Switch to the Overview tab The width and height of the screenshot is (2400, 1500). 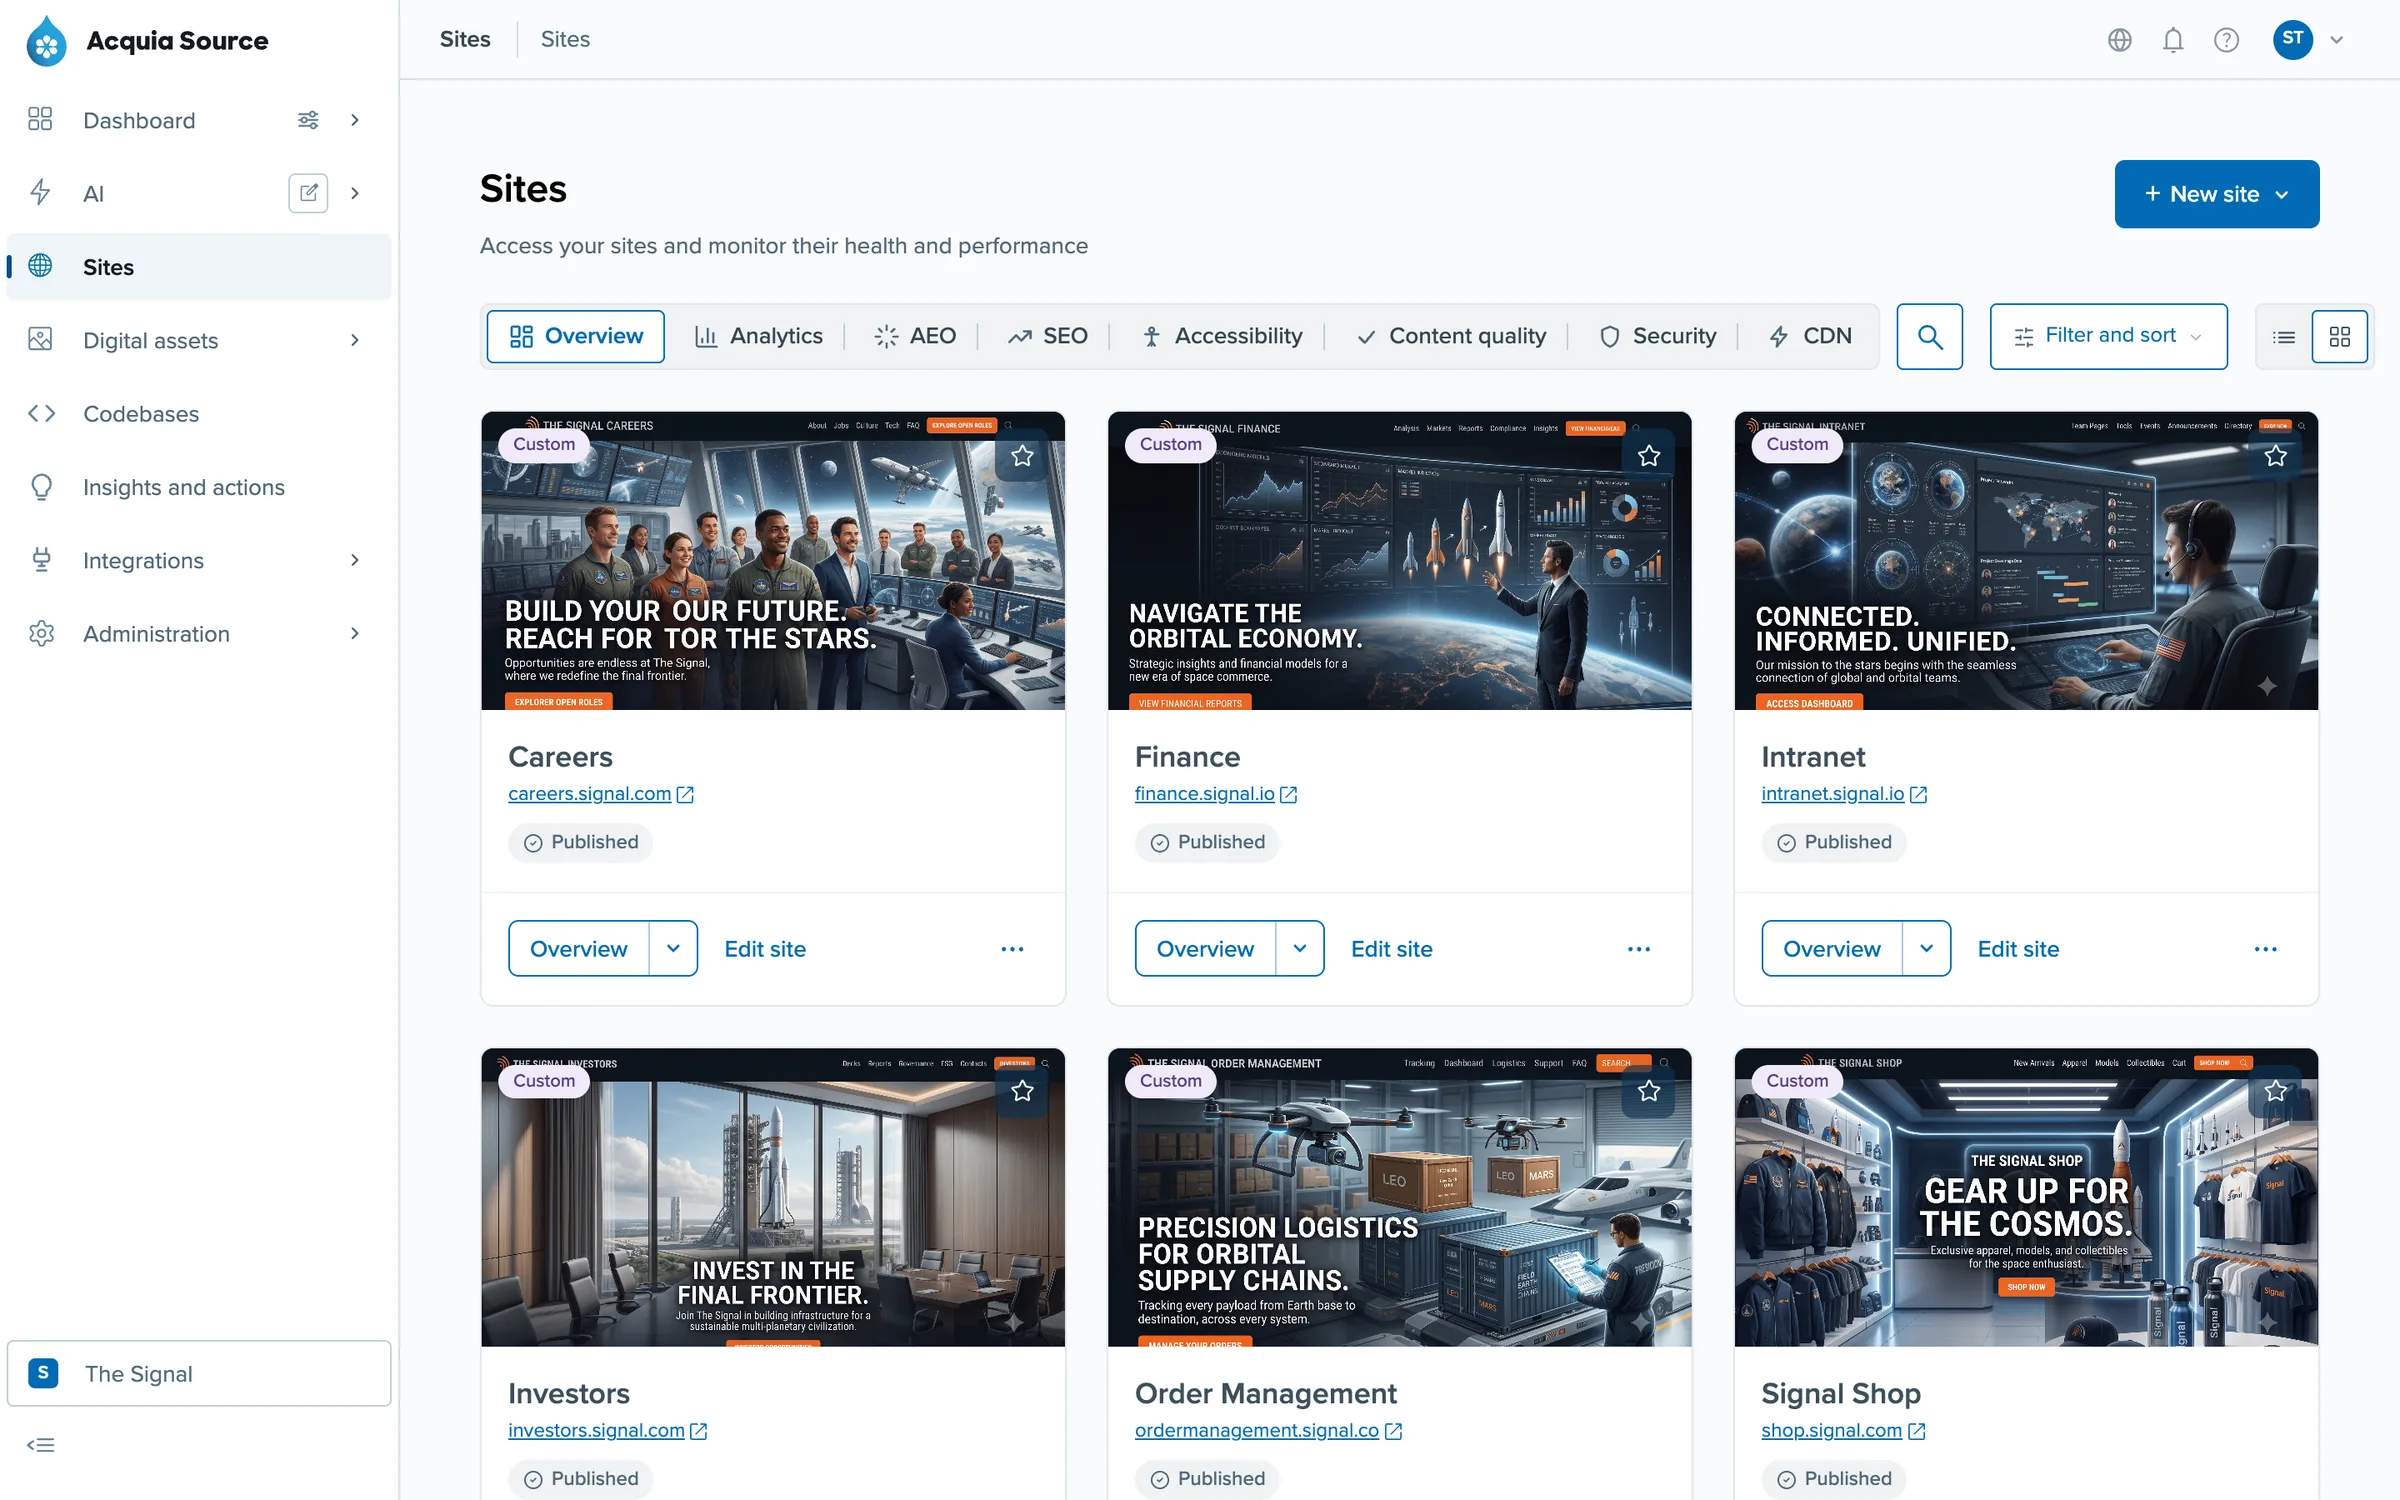tap(575, 336)
